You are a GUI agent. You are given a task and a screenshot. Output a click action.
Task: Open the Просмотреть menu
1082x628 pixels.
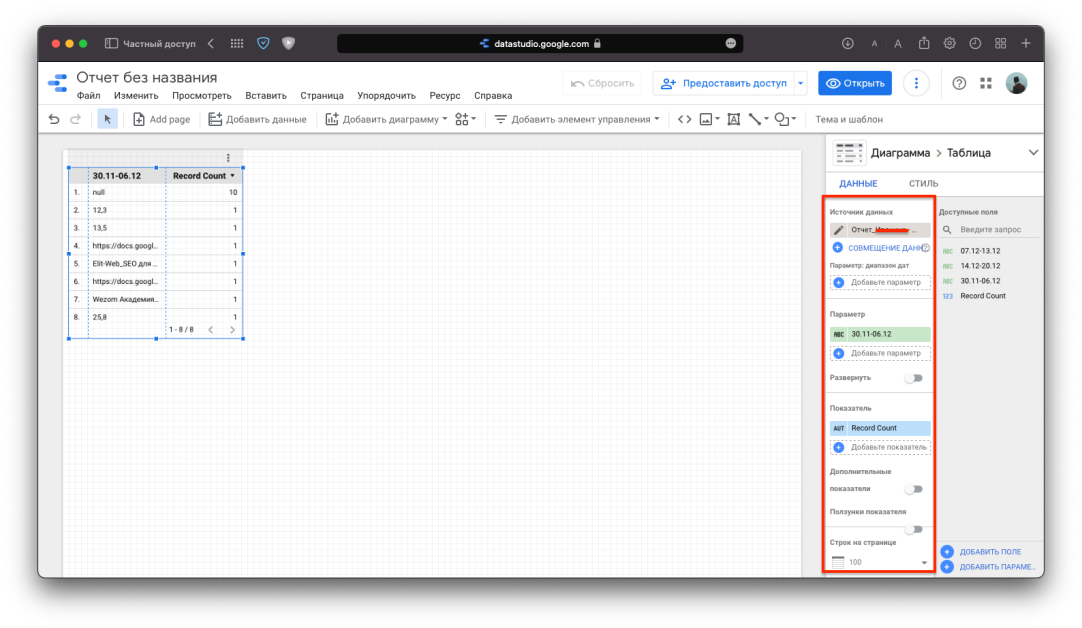(x=201, y=96)
